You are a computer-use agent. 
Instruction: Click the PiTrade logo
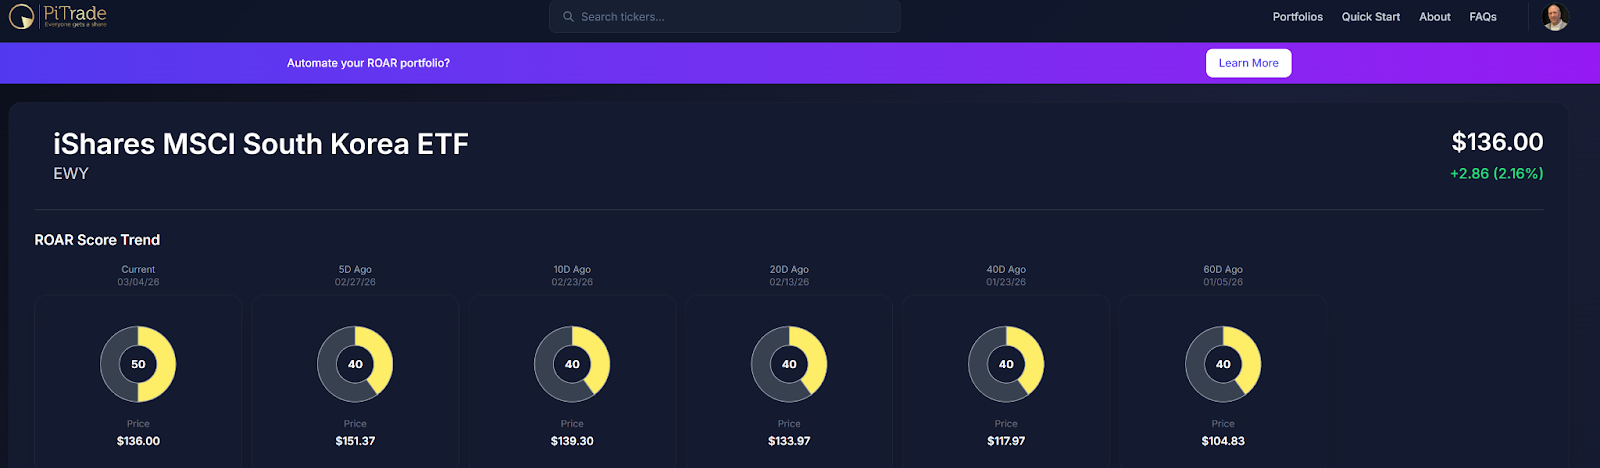click(58, 16)
